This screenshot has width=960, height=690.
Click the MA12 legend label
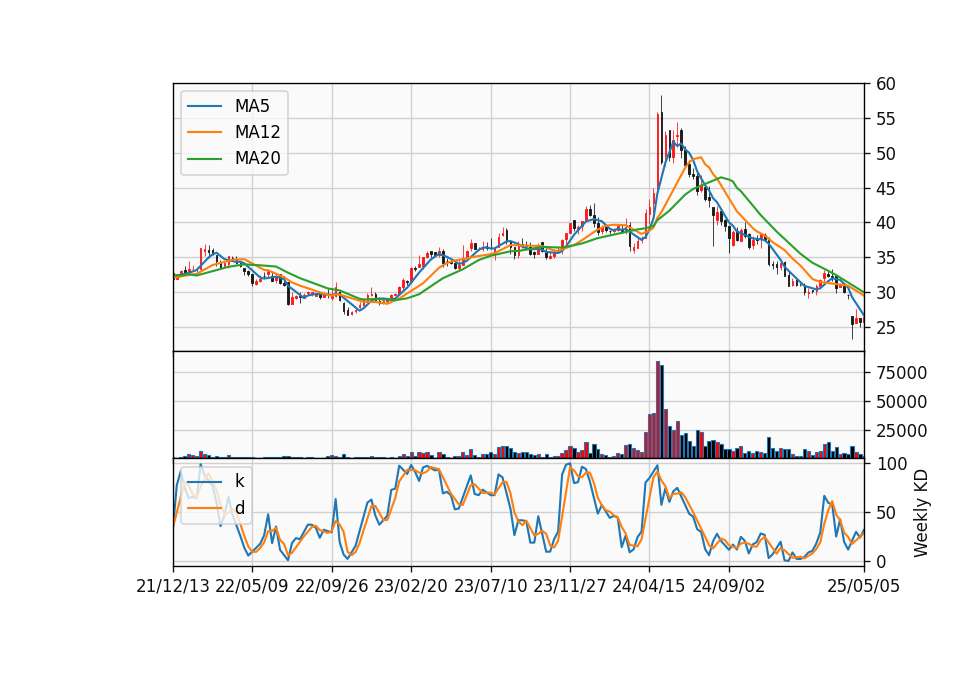click(257, 132)
